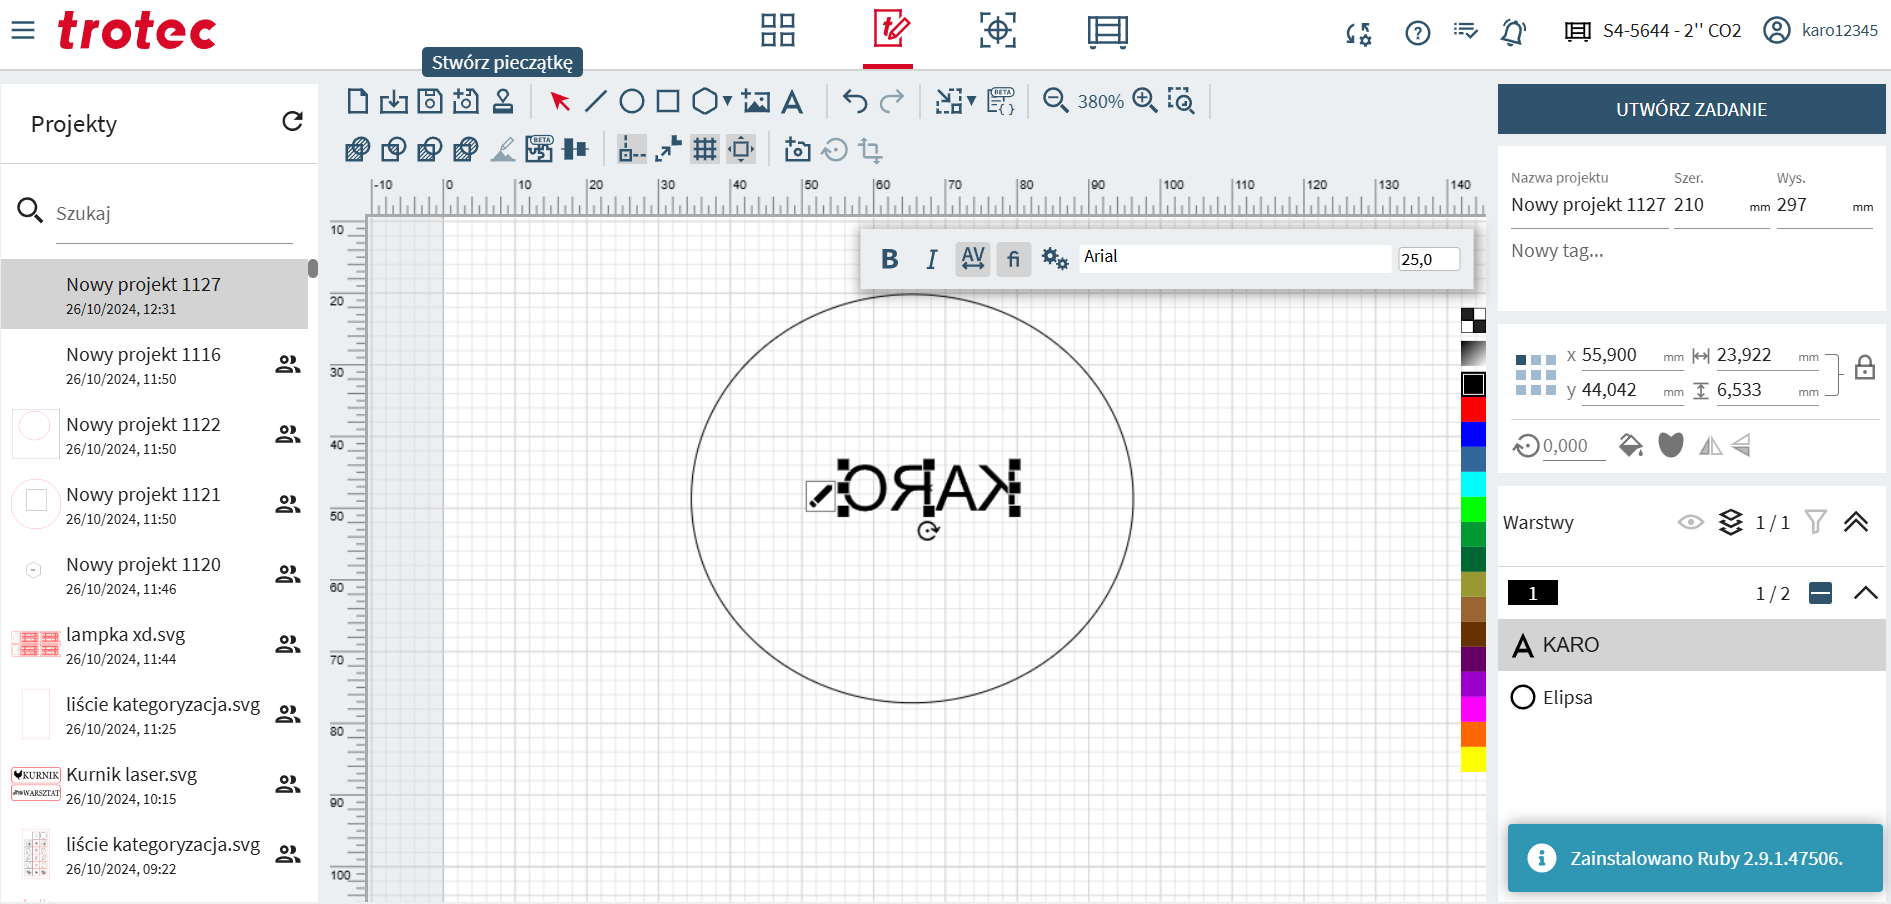Open the dashboard overview tab
Screen dimensions: 1891x904
click(x=777, y=30)
